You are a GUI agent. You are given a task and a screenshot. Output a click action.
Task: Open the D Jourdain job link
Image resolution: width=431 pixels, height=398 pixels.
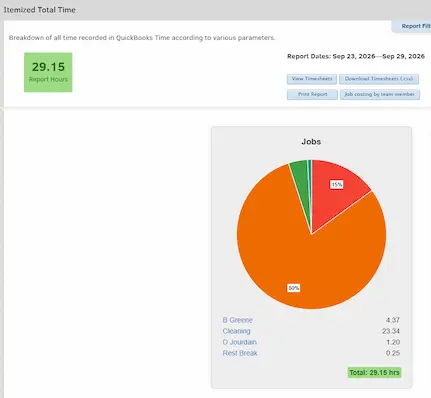(240, 342)
